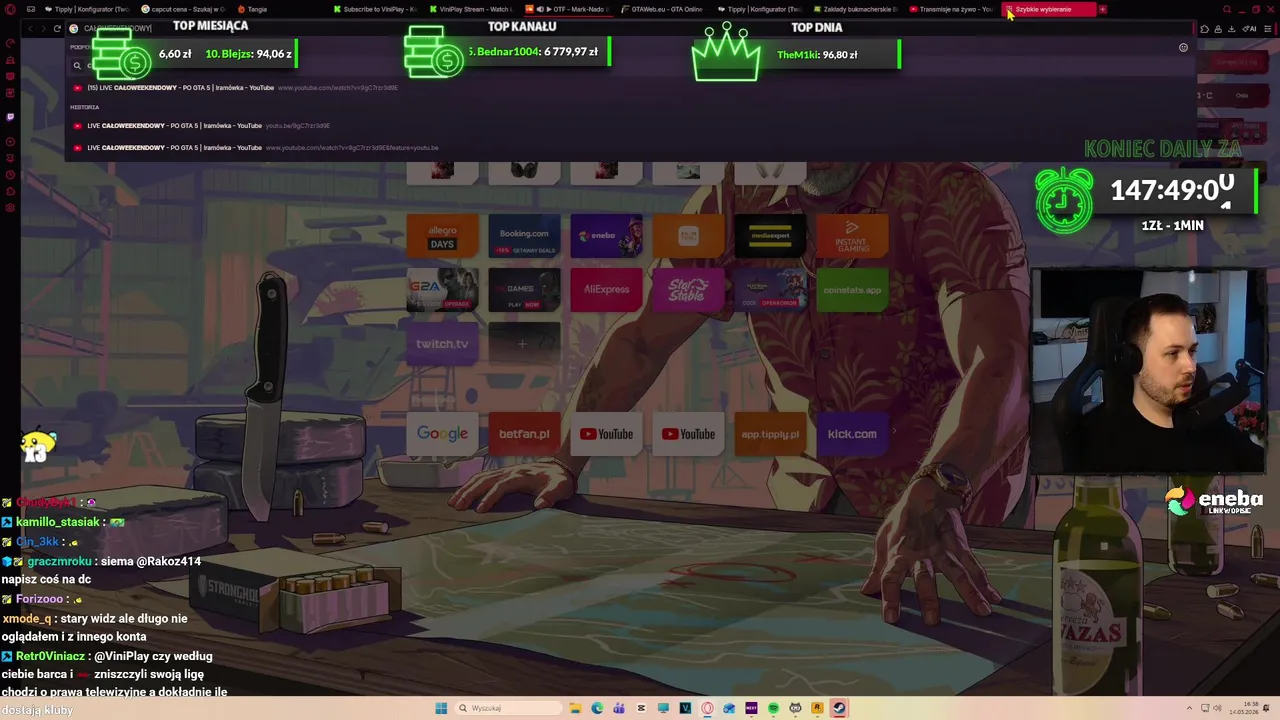Screen dimensions: 1280x720
Task: Open the AliExpress speed dial tile
Action: pyautogui.click(x=606, y=290)
